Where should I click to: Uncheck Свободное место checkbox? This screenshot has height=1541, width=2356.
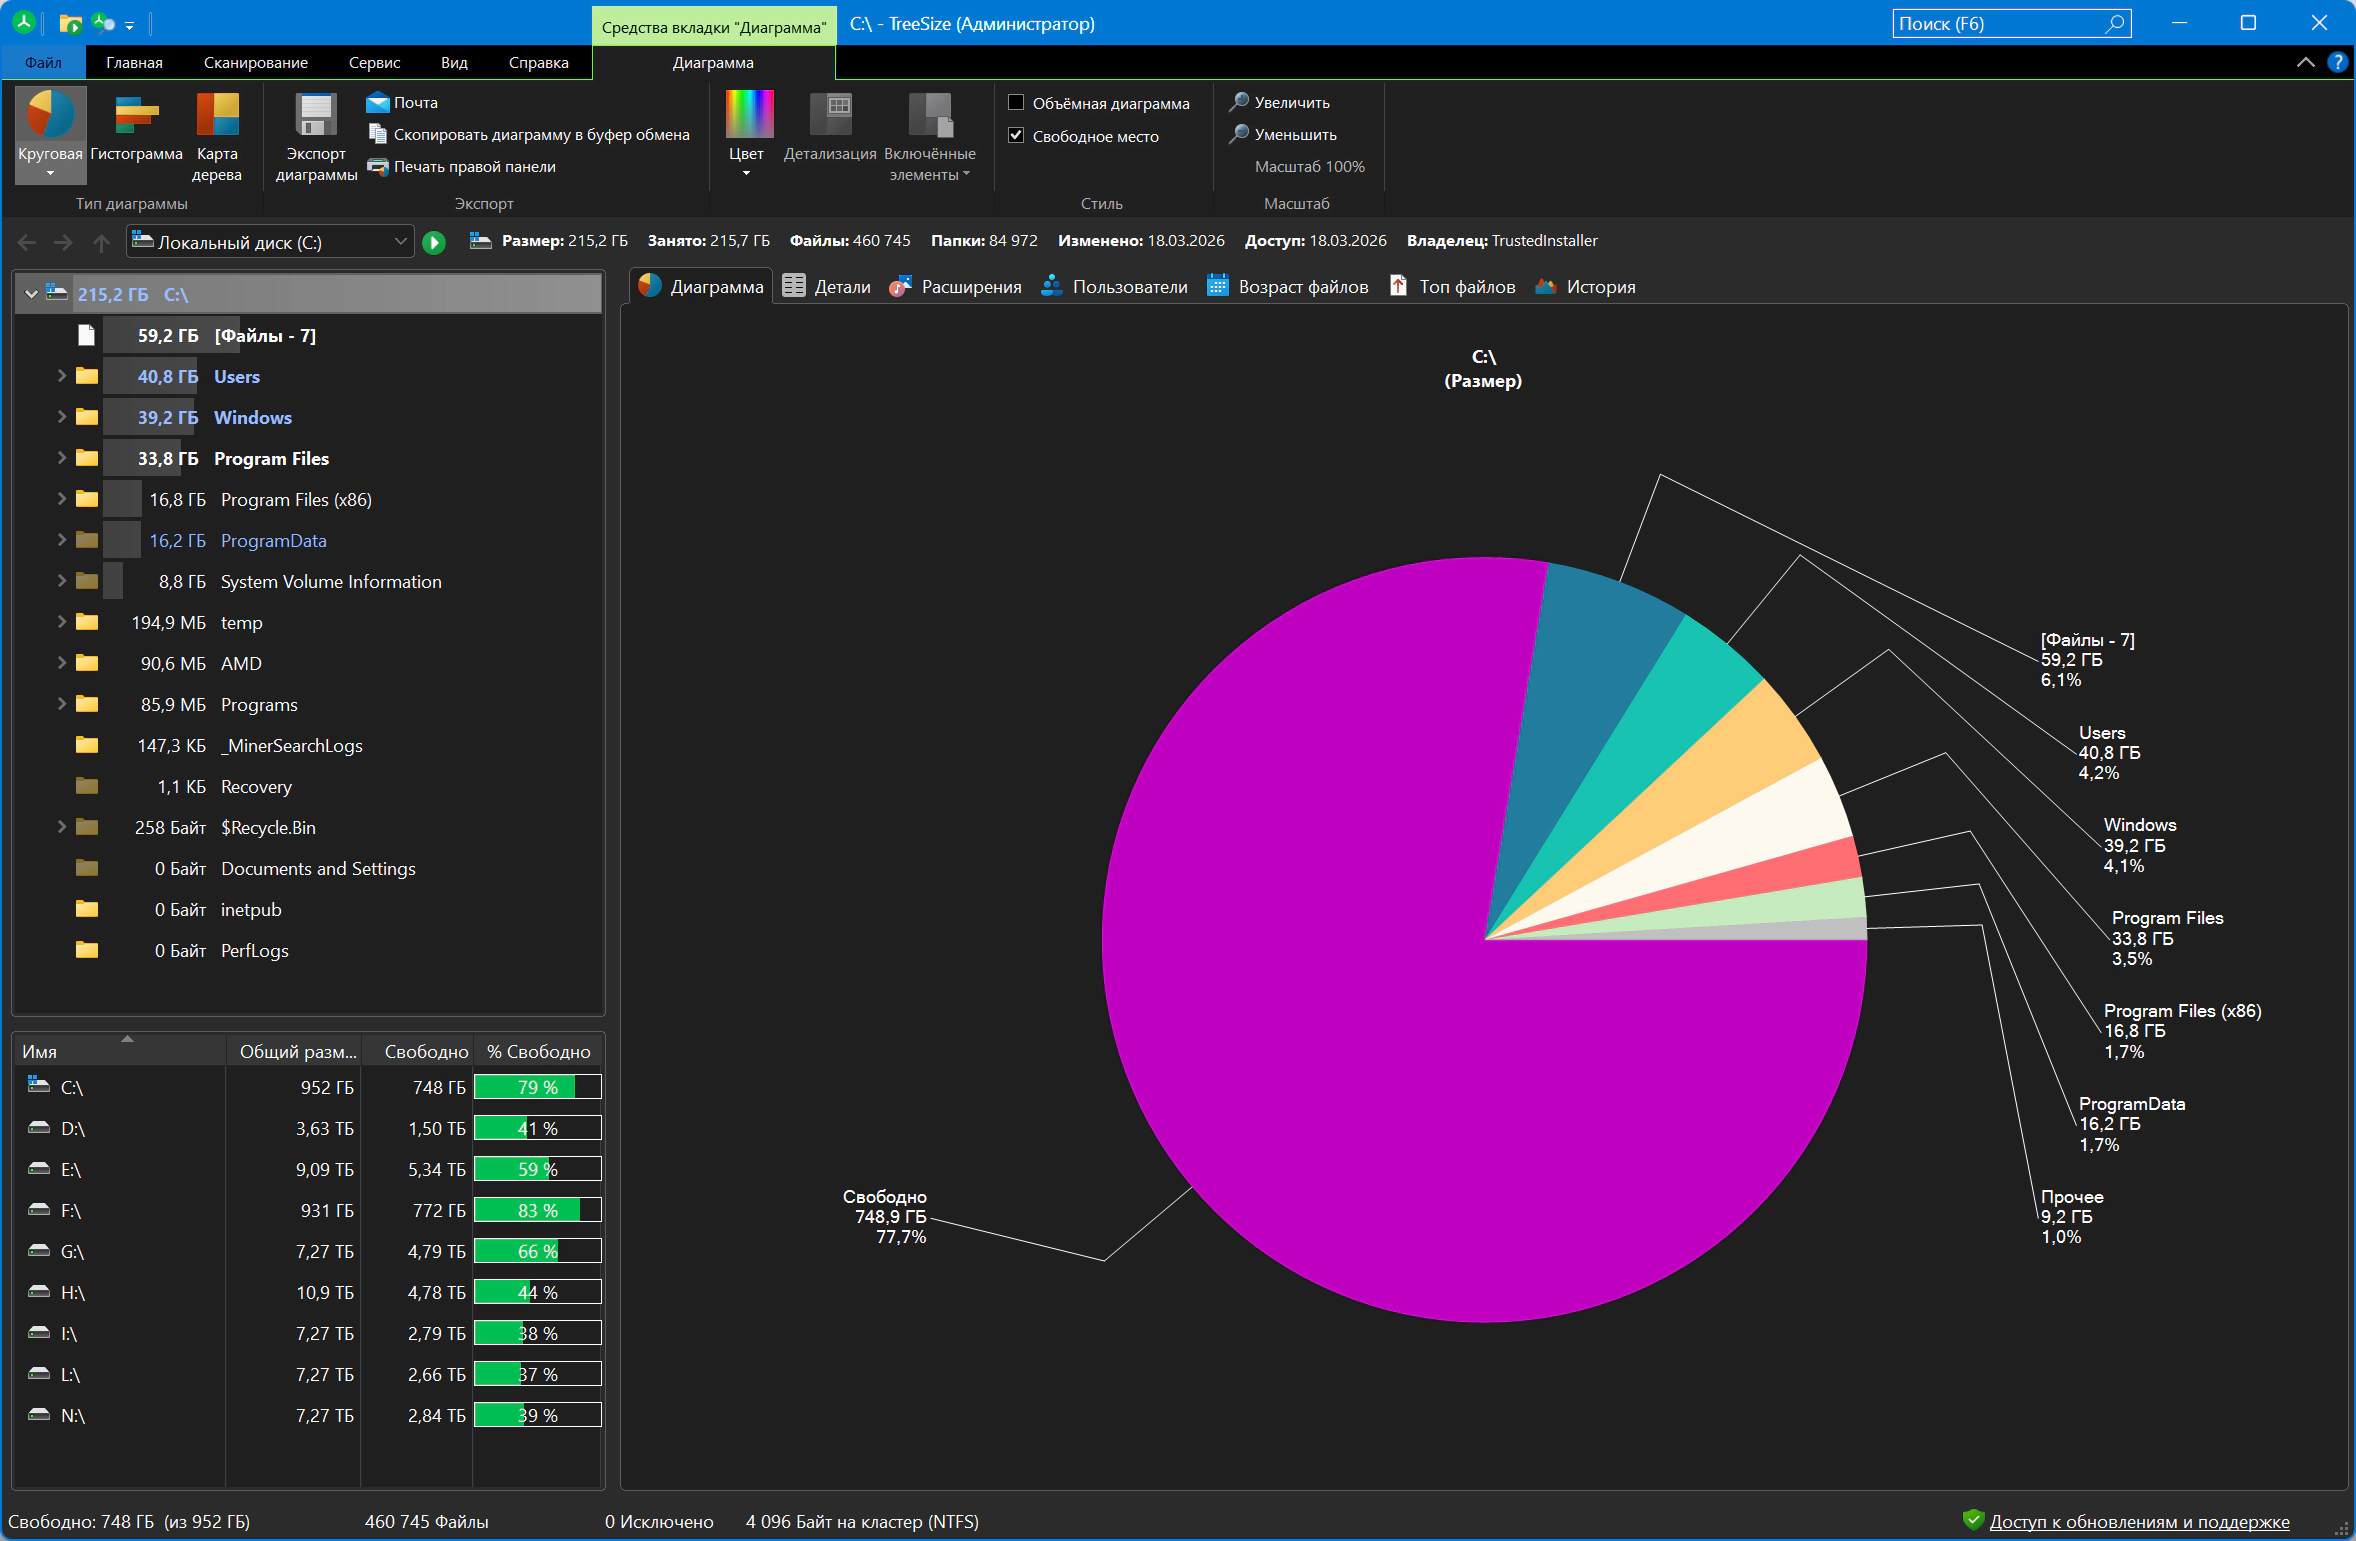coord(1016,136)
